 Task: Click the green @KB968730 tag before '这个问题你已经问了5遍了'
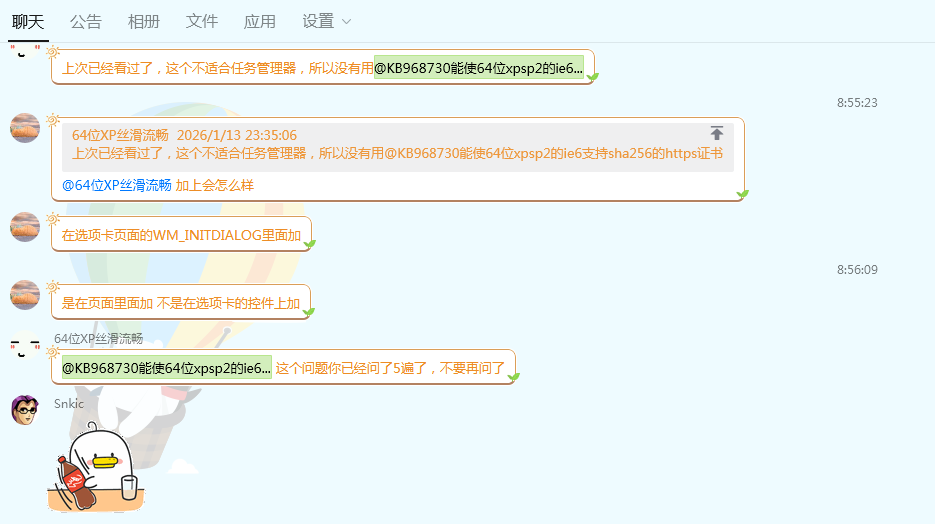pos(166,368)
